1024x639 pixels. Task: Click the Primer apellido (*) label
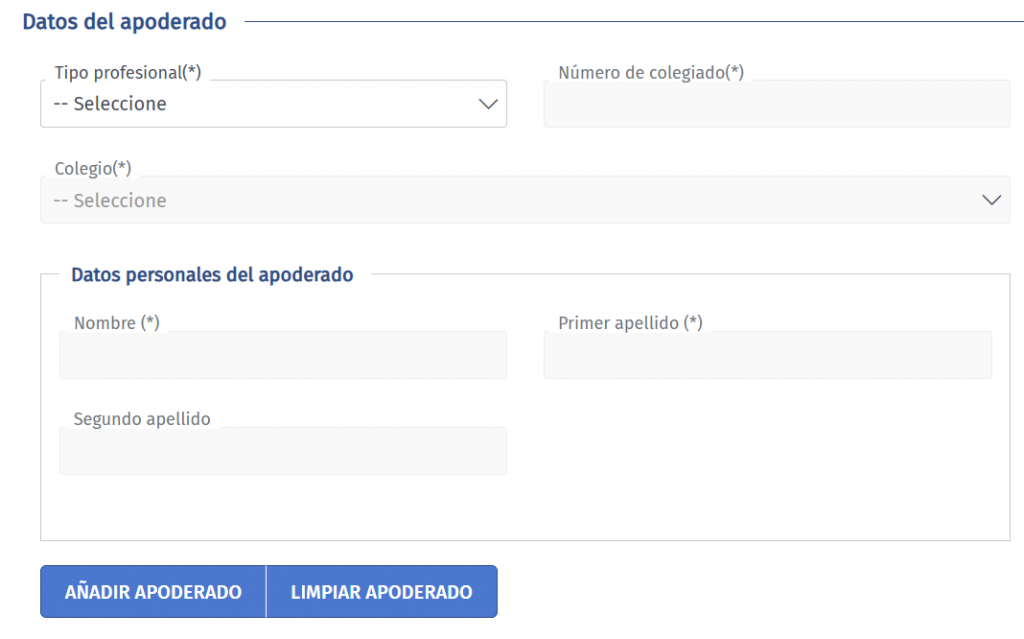click(630, 323)
